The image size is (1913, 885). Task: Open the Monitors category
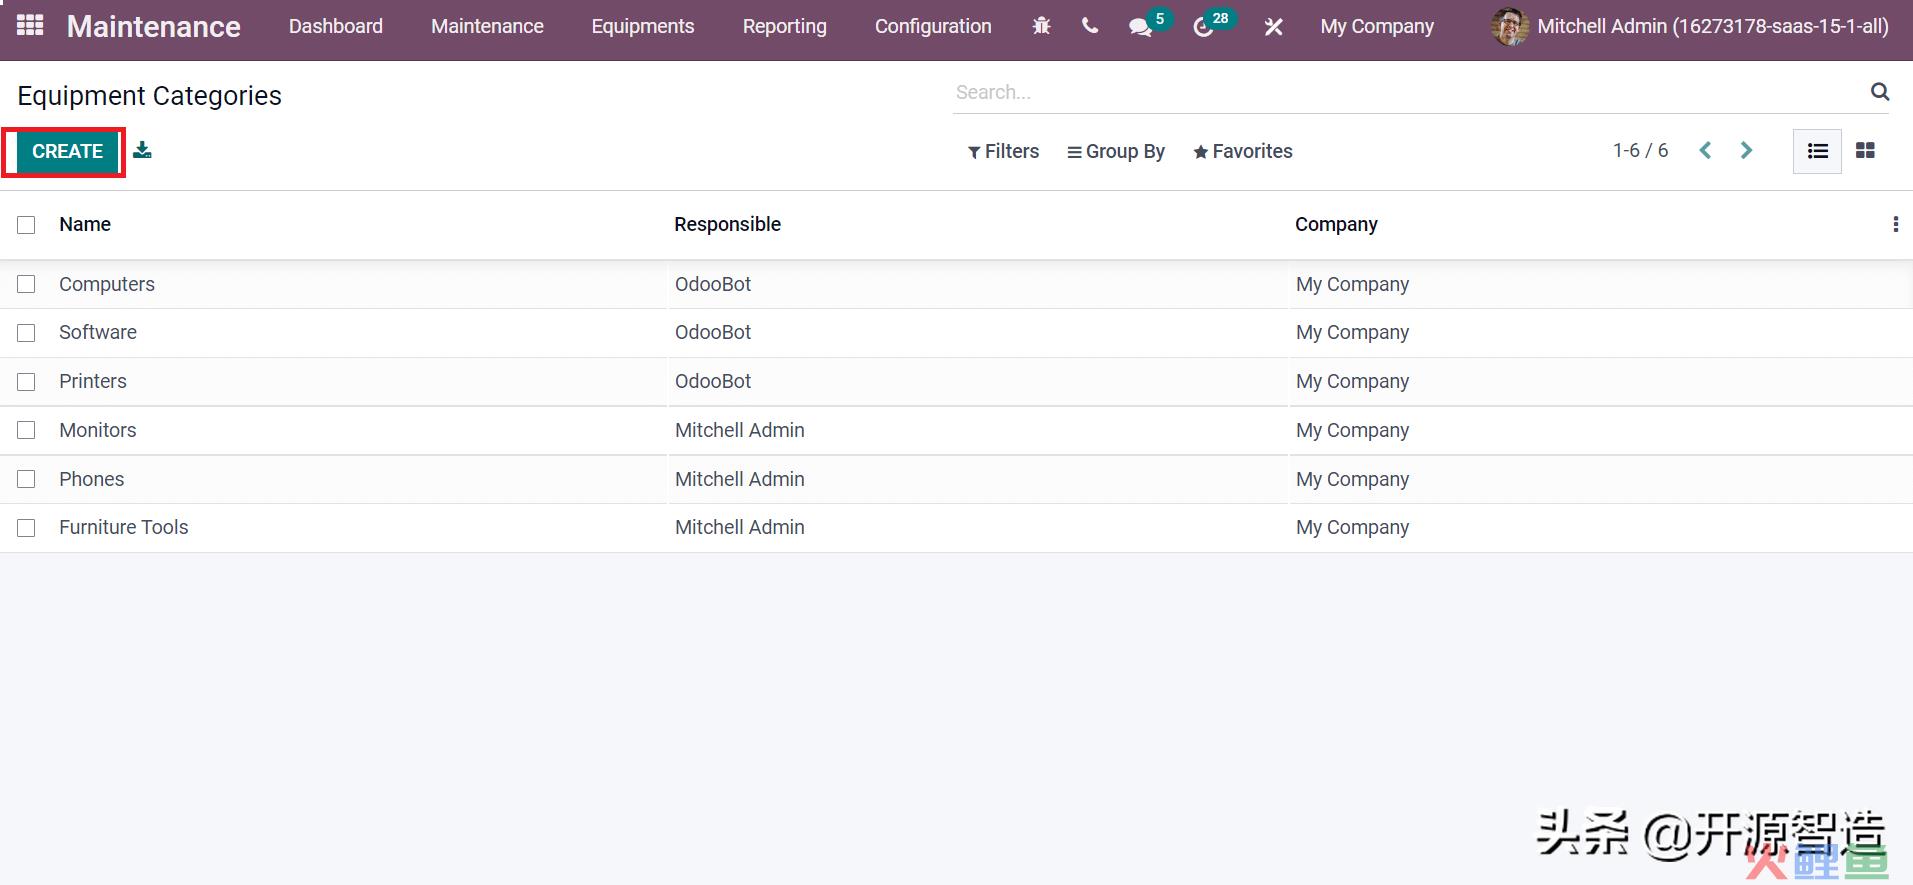[x=98, y=430]
